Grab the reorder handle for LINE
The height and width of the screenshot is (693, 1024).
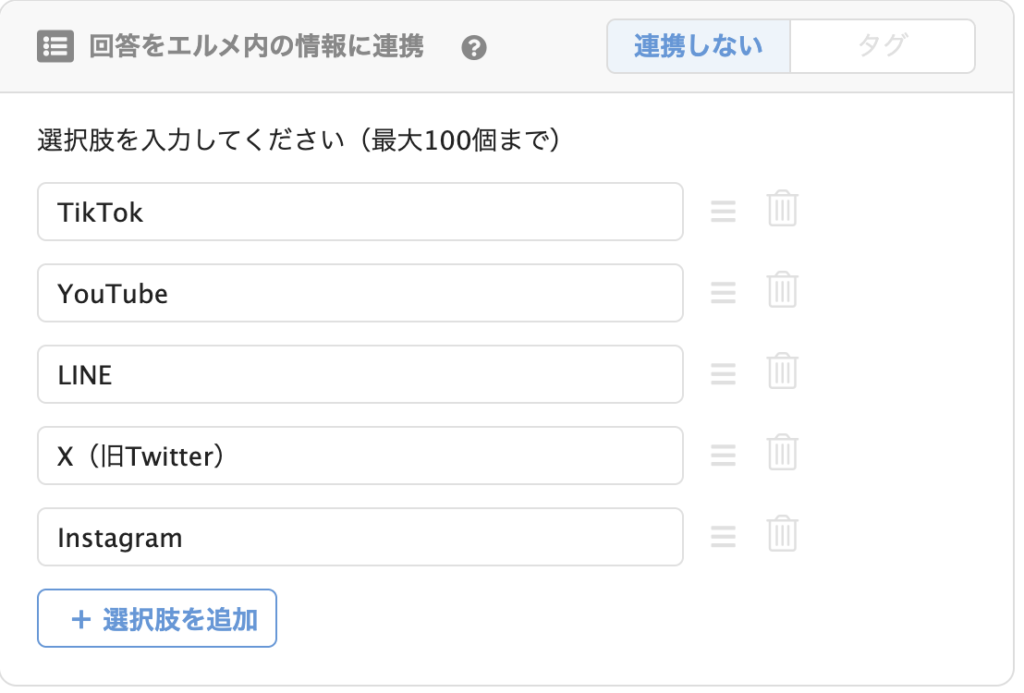click(723, 374)
